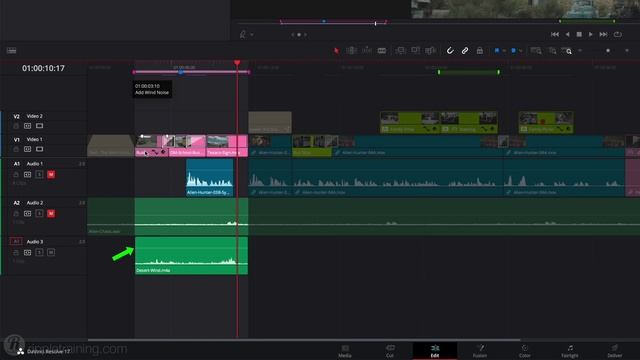Click the Replace Clip toolbar icon
640x360 pixels.
(431, 51)
